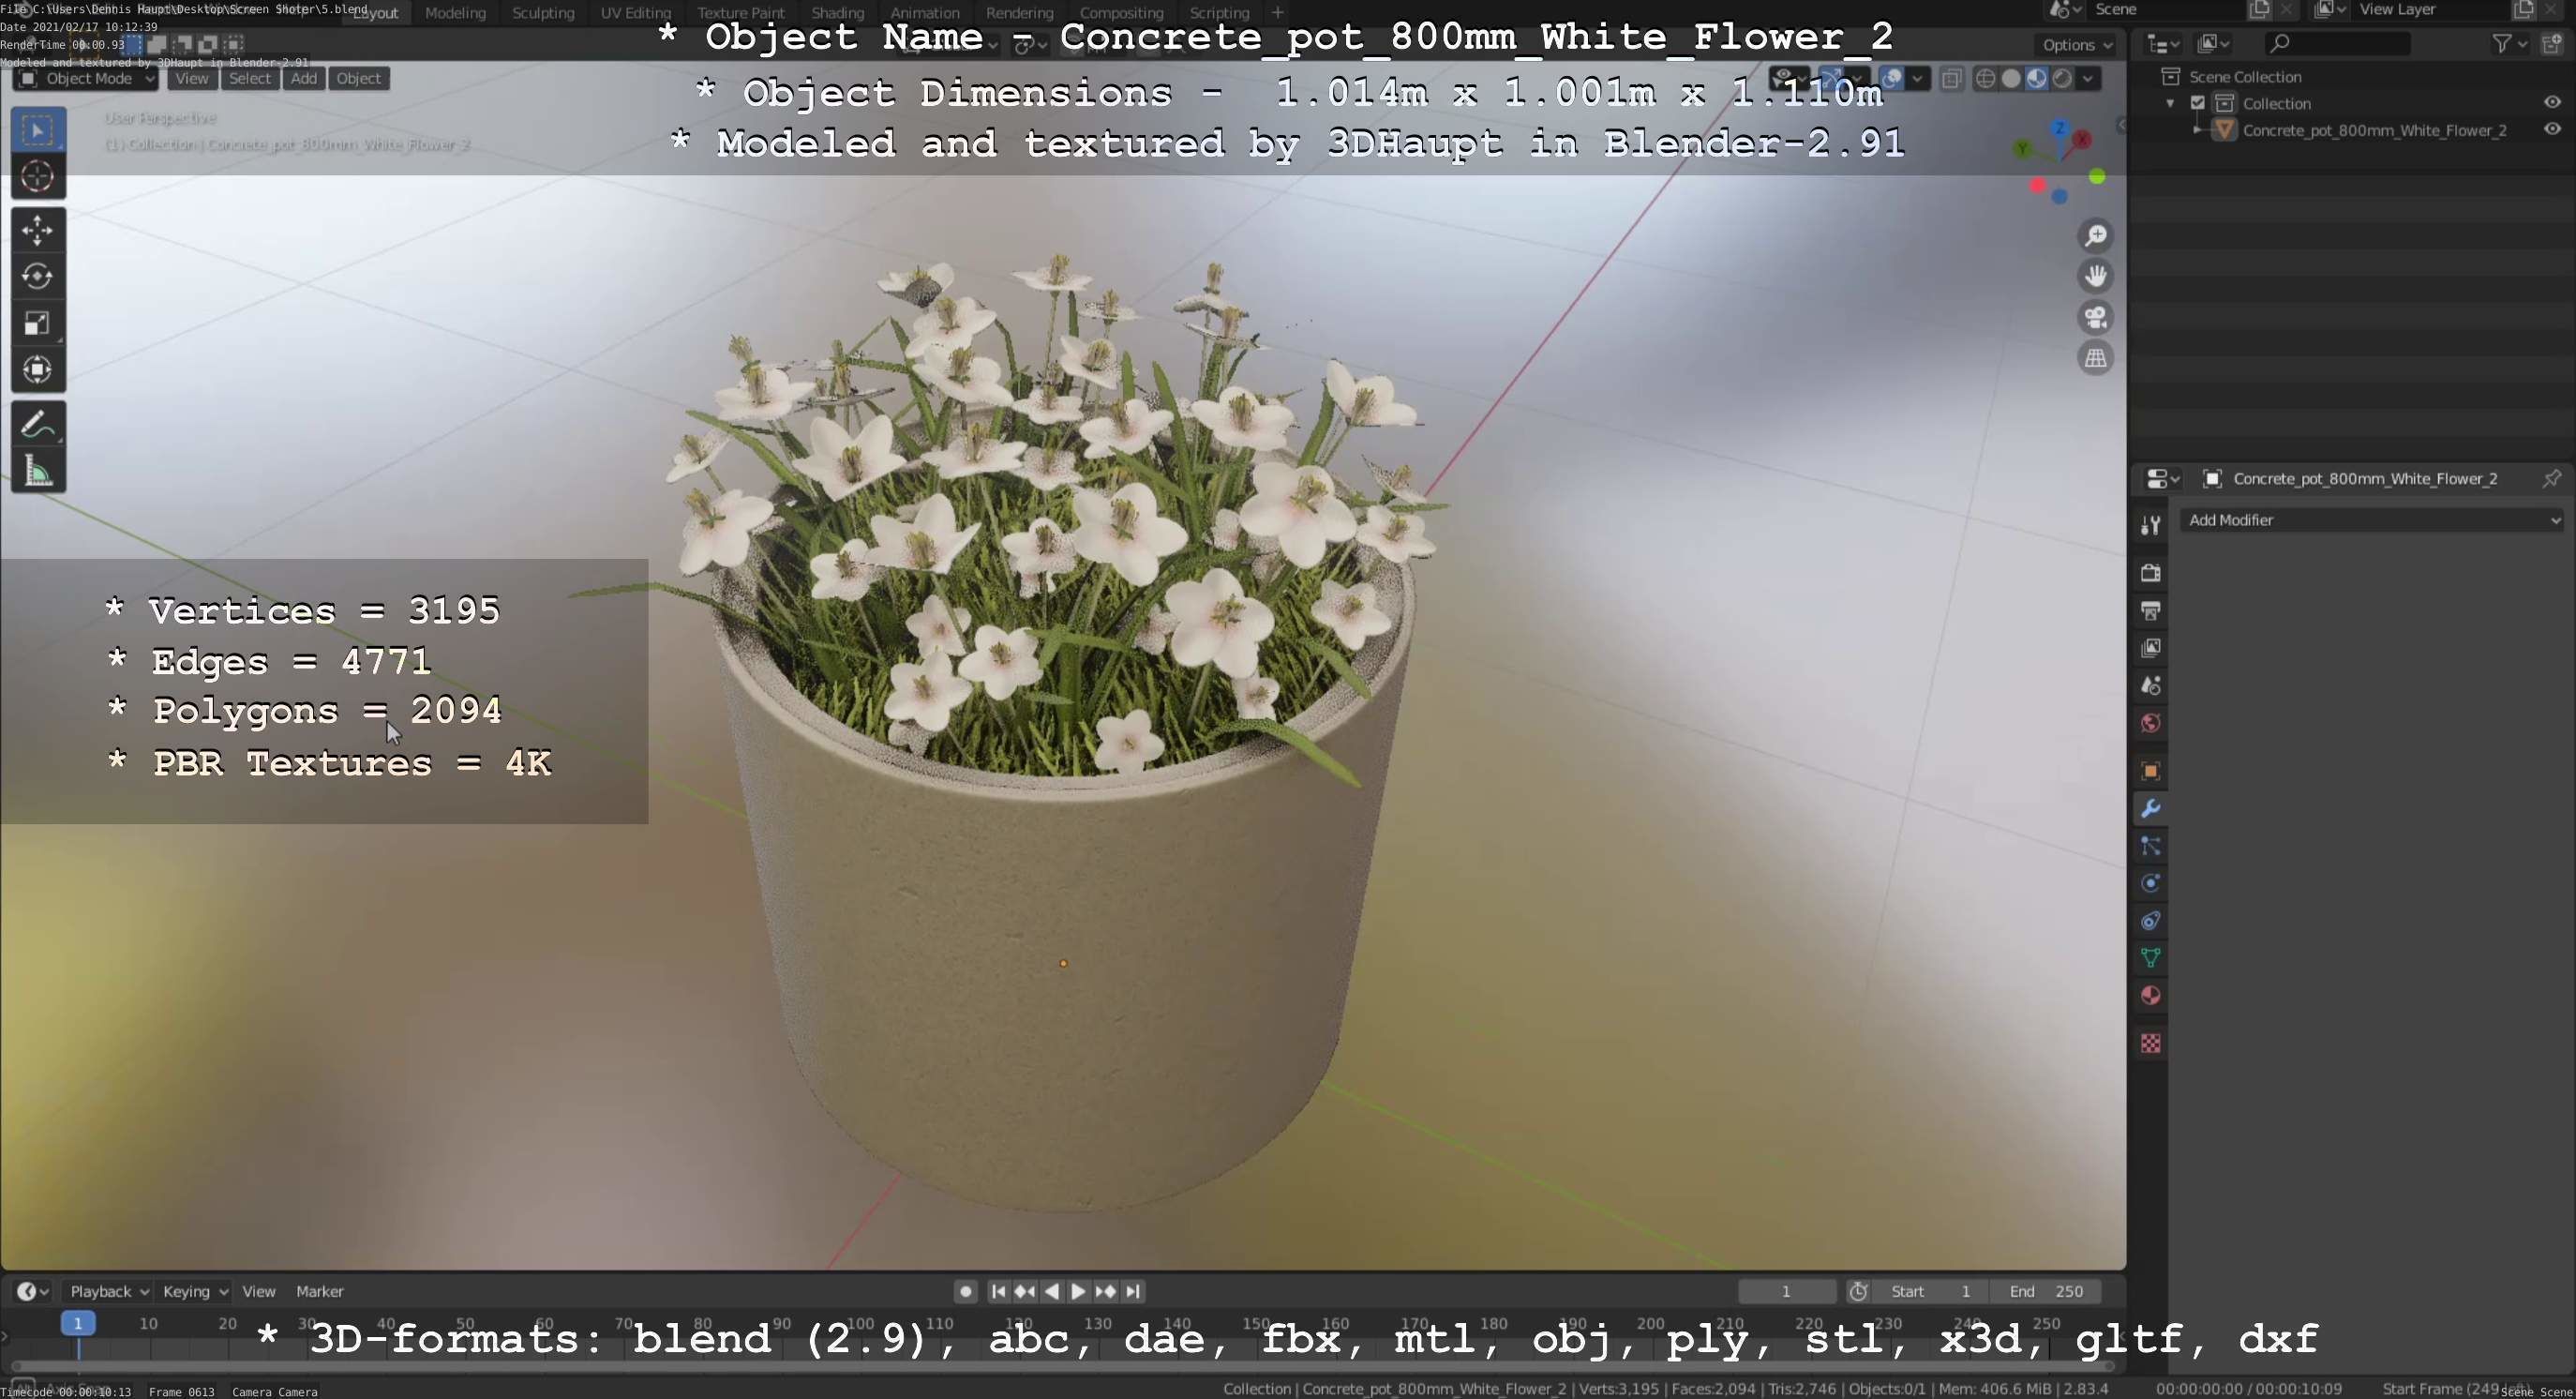Uncheck the Collection exclude checkbox
This screenshot has width=2576, height=1399.
(2198, 103)
